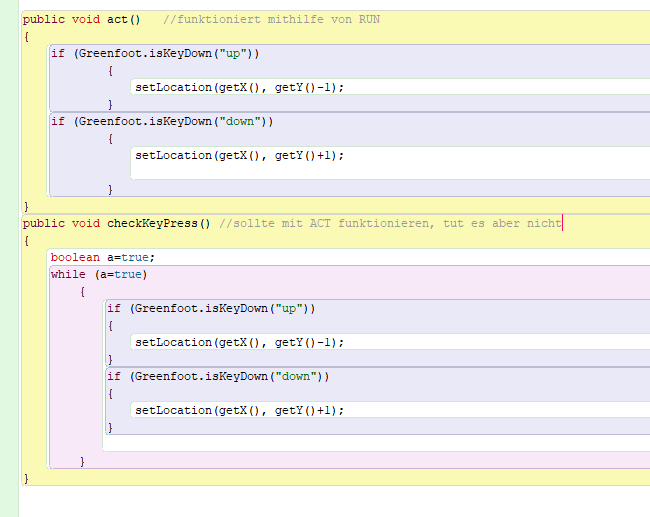
Task: Click 'setLocation(getX(), getY()+1);' inside the while loop
Action: click(240, 410)
